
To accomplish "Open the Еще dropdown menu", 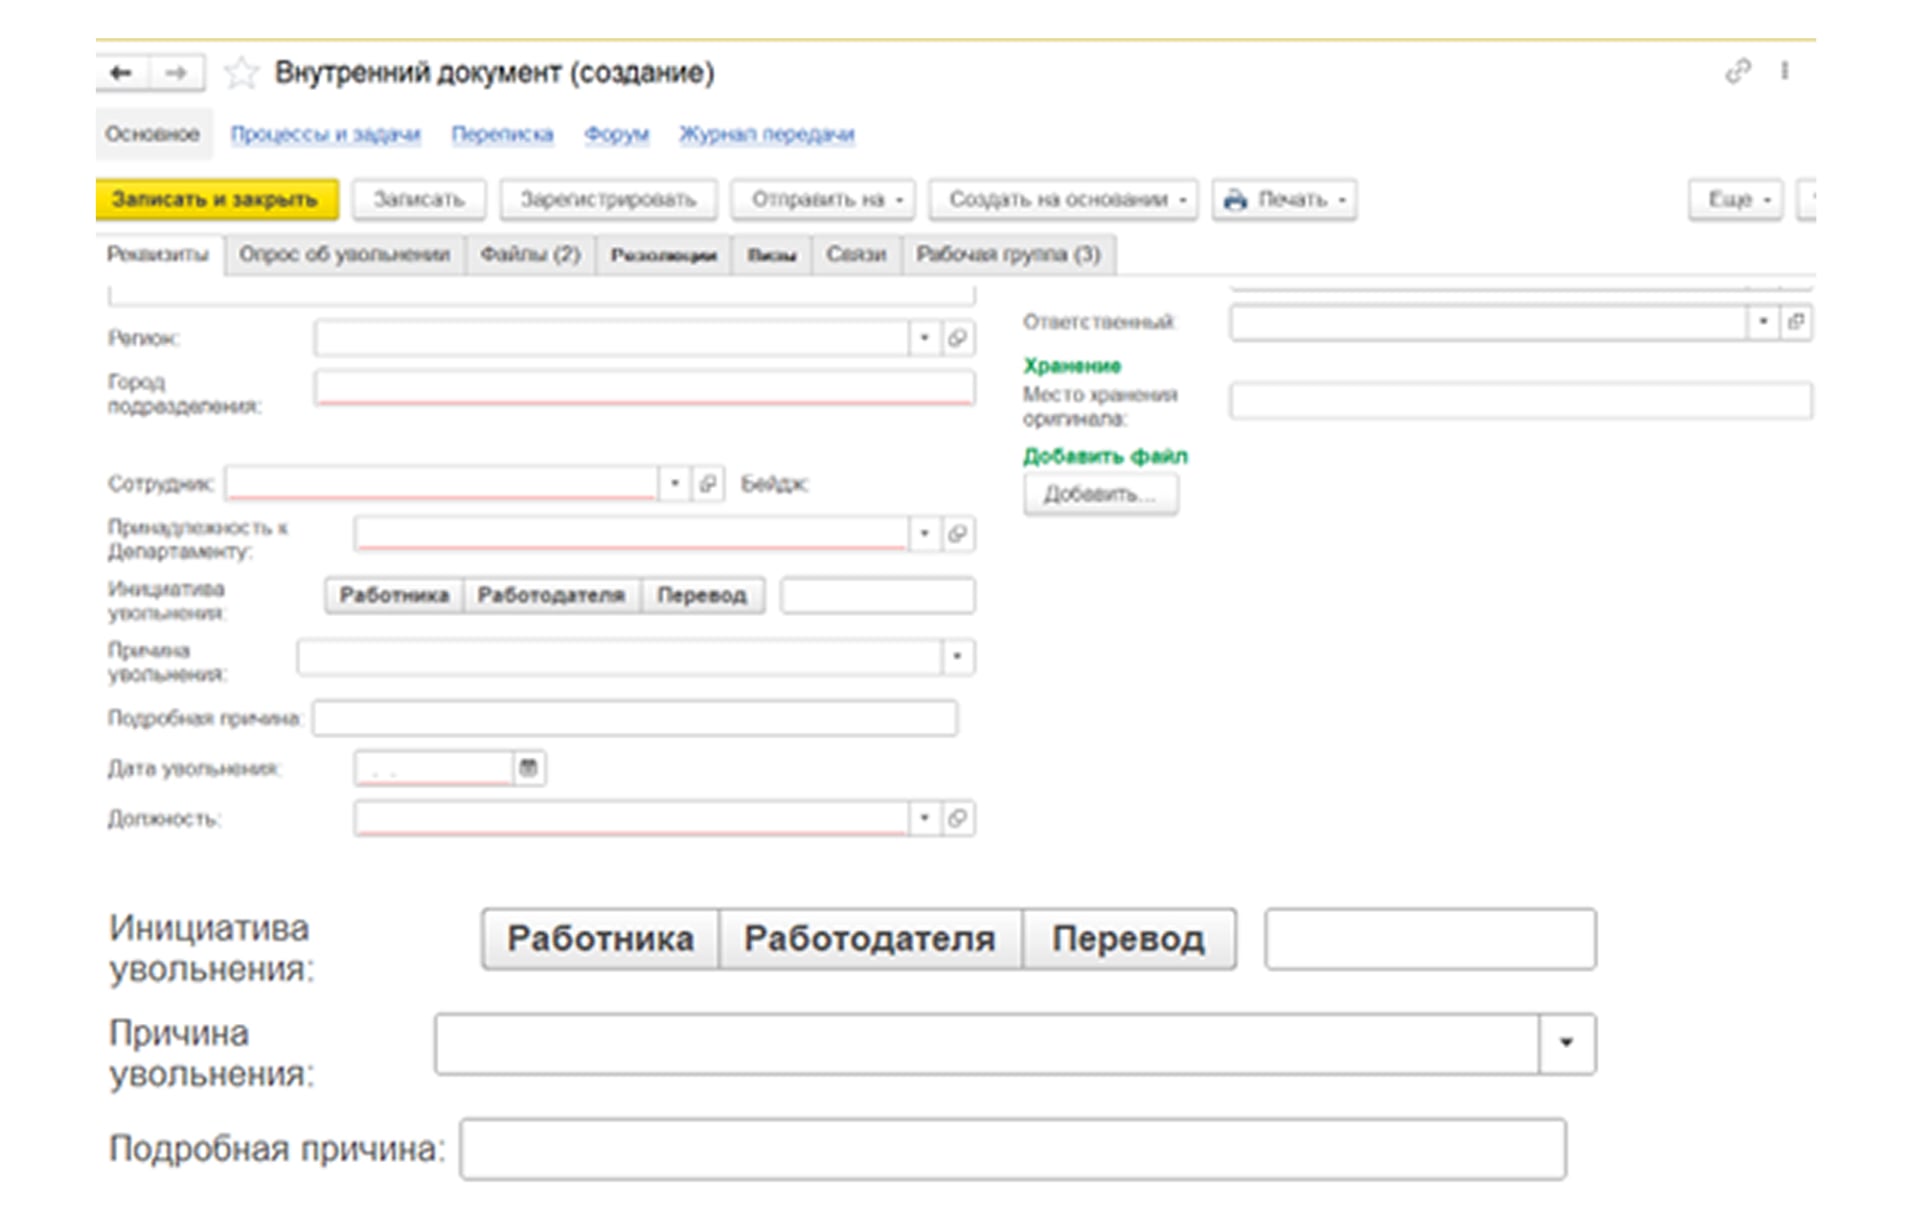I will pyautogui.click(x=1735, y=199).
